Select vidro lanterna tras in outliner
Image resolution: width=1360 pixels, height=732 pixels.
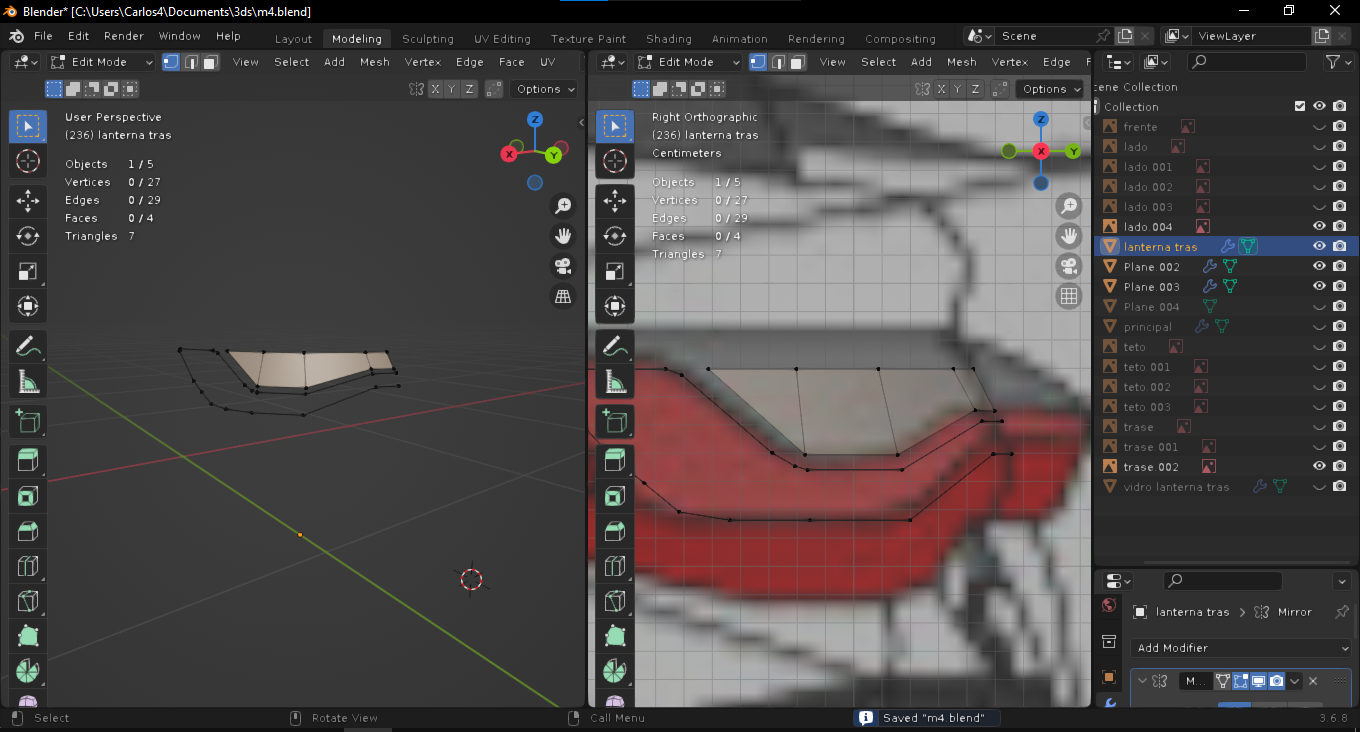pyautogui.click(x=1176, y=487)
